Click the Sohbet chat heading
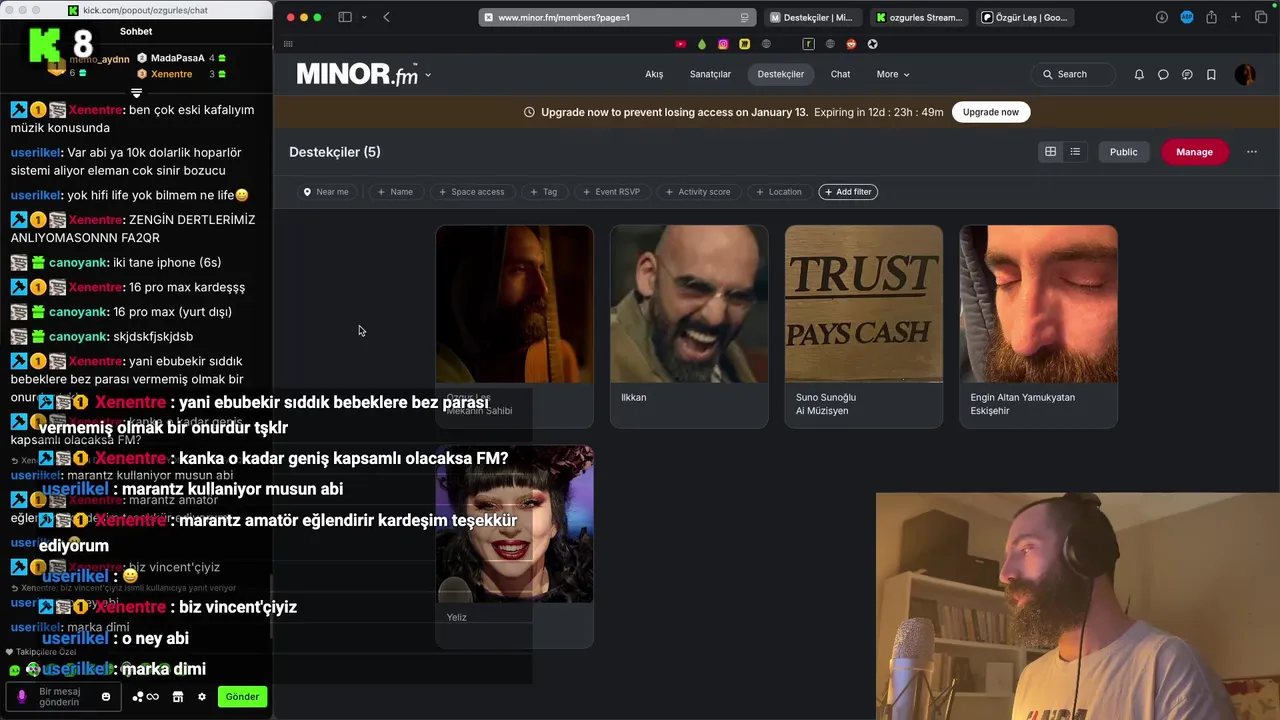Viewport: 1280px width, 720px height. point(136,31)
